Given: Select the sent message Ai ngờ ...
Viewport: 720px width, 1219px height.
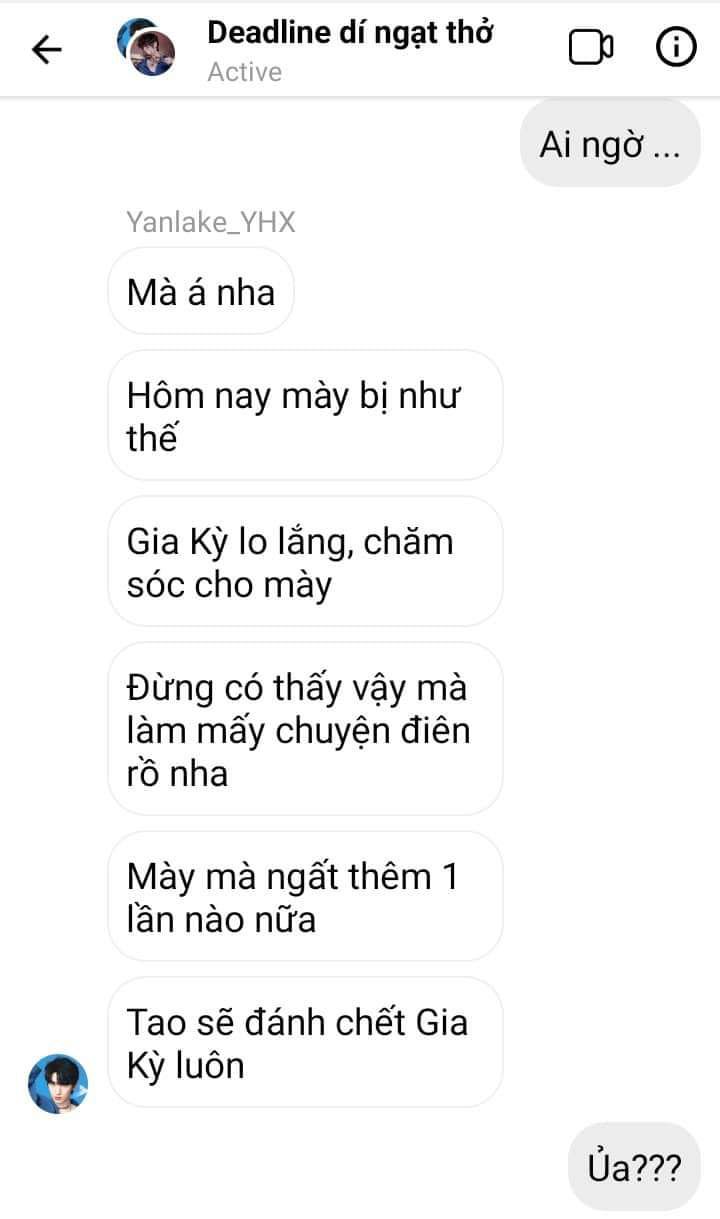Looking at the screenshot, I should click(x=610, y=144).
